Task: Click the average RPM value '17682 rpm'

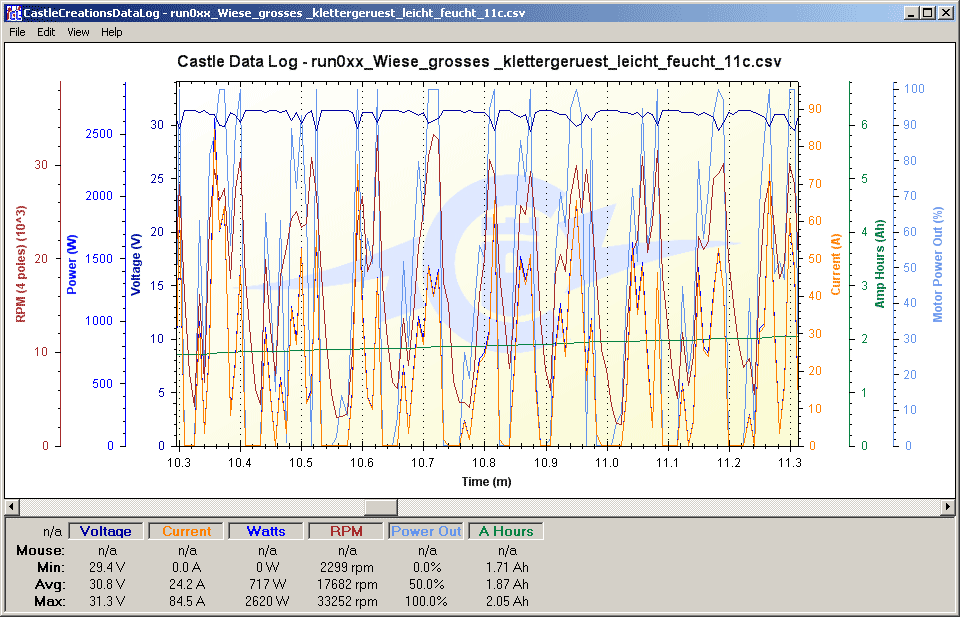Action: coord(347,585)
